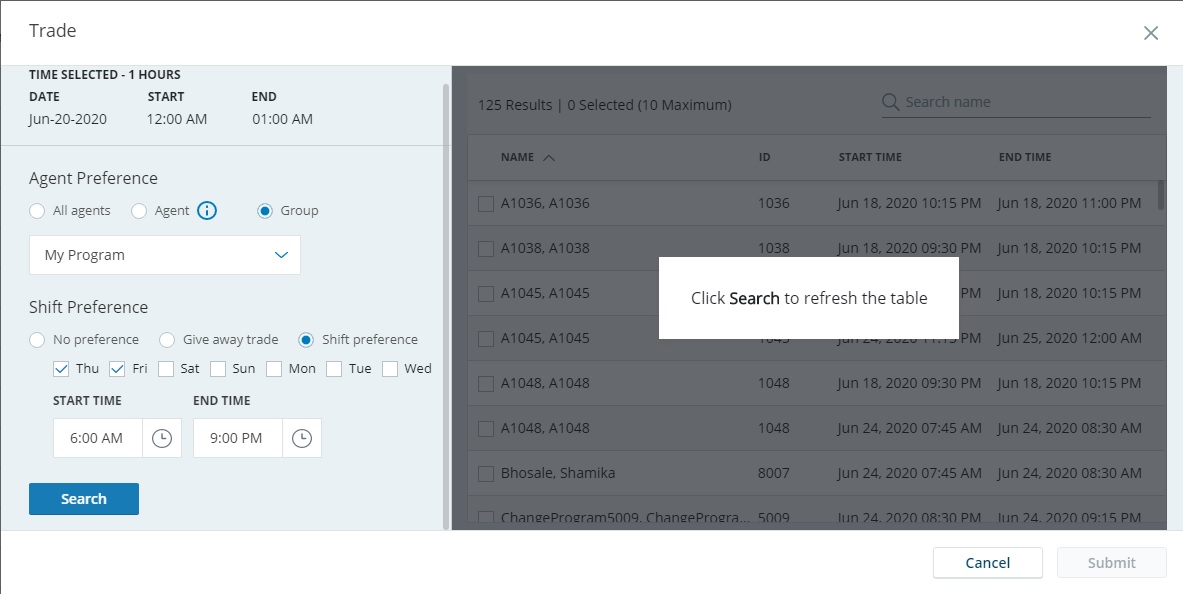Click the Cancel button
This screenshot has width=1183, height=594.
[x=987, y=562]
